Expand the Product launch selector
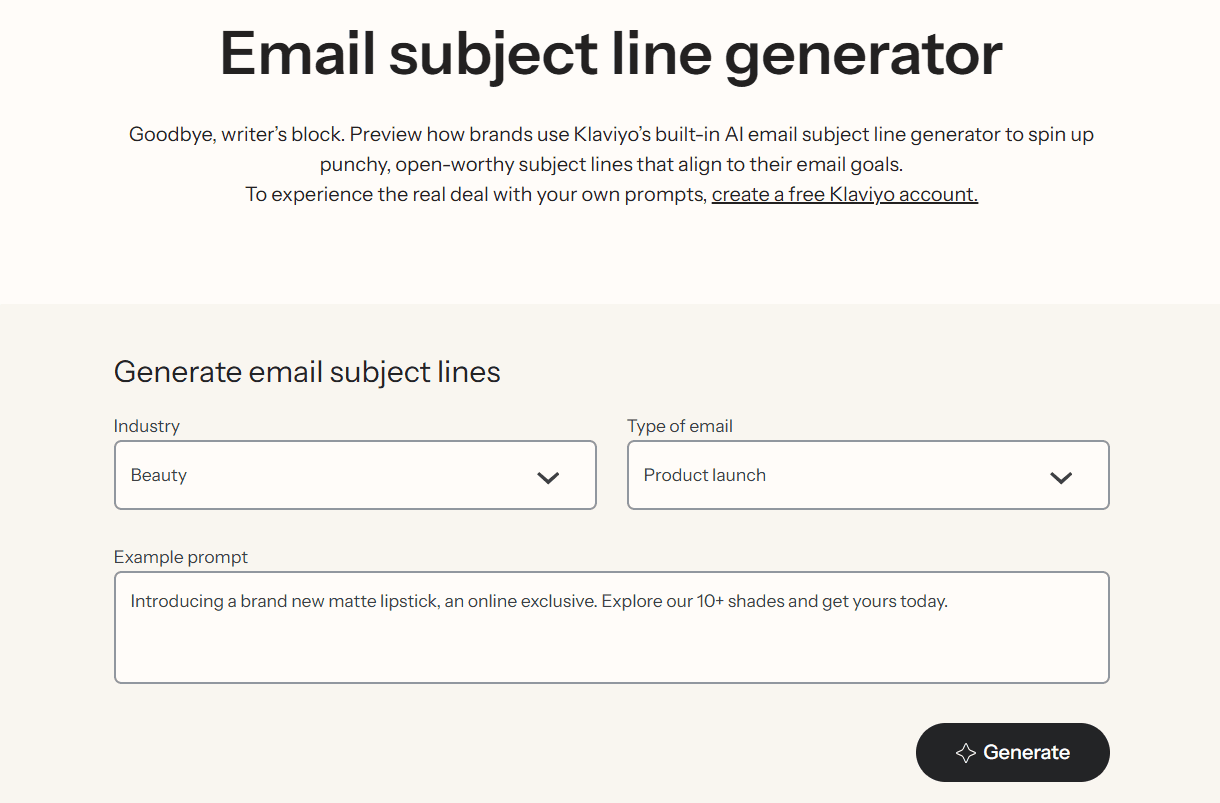 (868, 475)
